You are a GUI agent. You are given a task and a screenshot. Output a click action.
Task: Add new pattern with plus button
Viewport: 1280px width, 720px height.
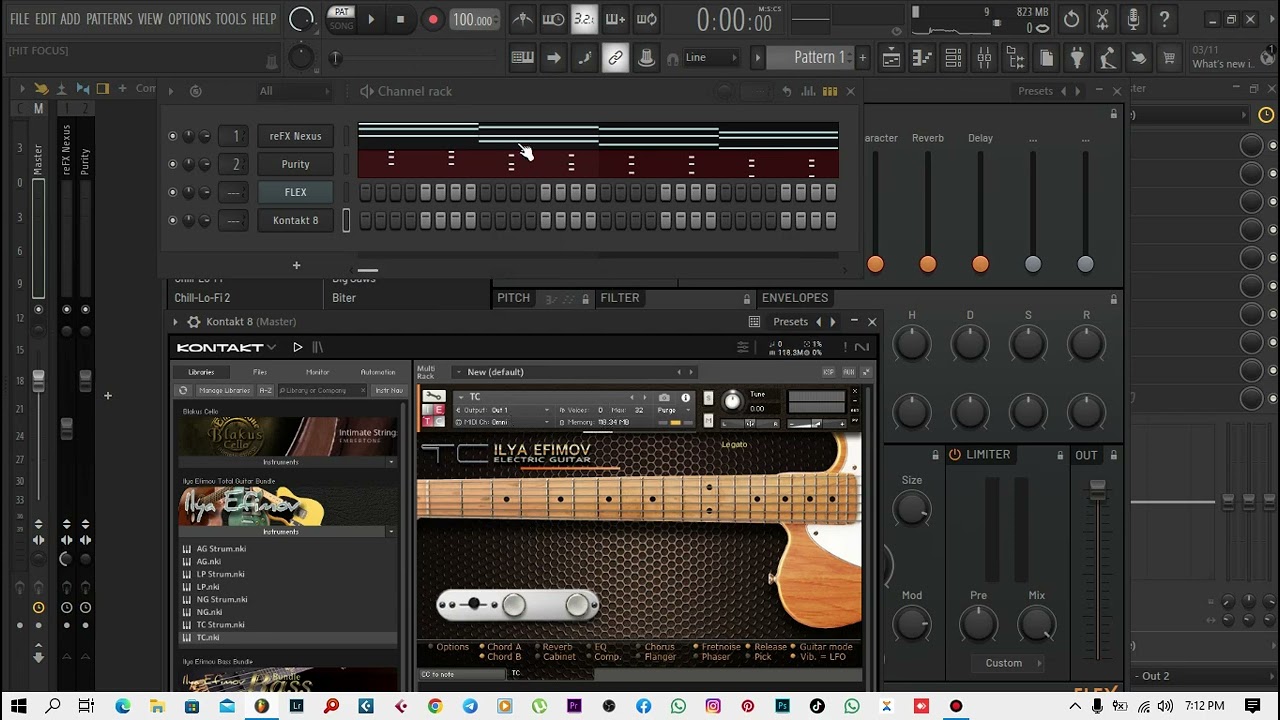[862, 58]
